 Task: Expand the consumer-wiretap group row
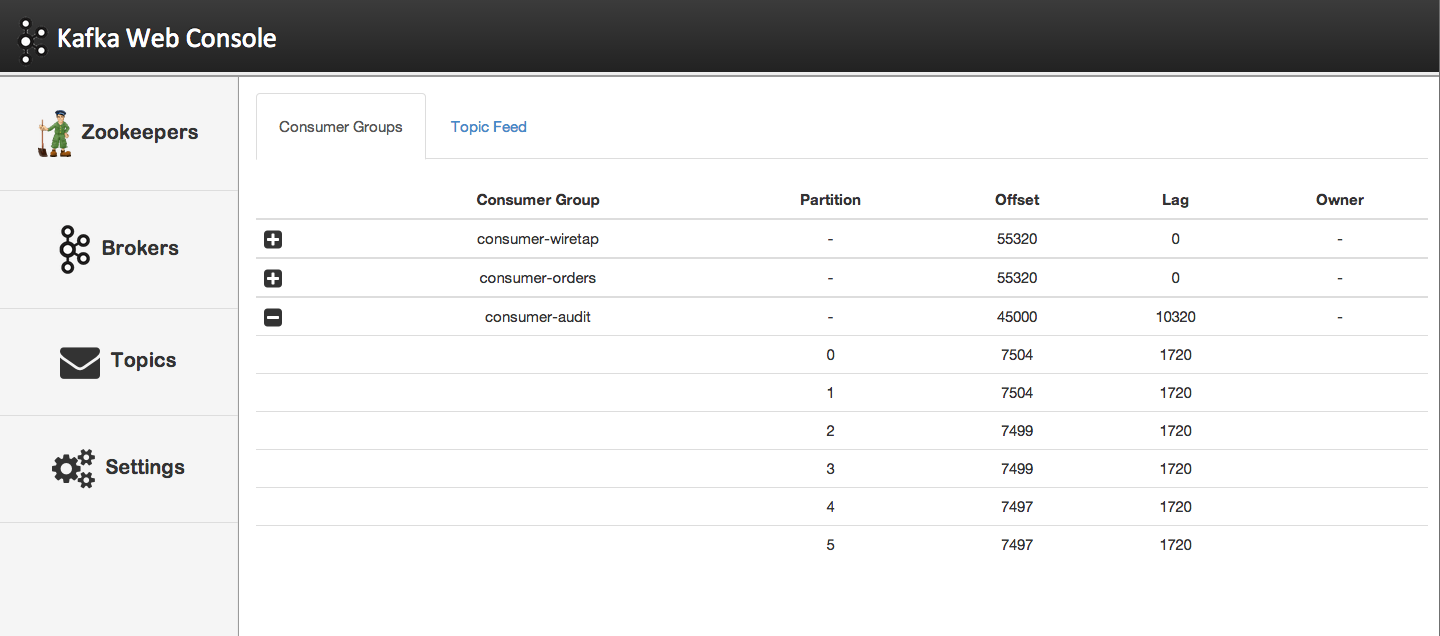coord(273,240)
